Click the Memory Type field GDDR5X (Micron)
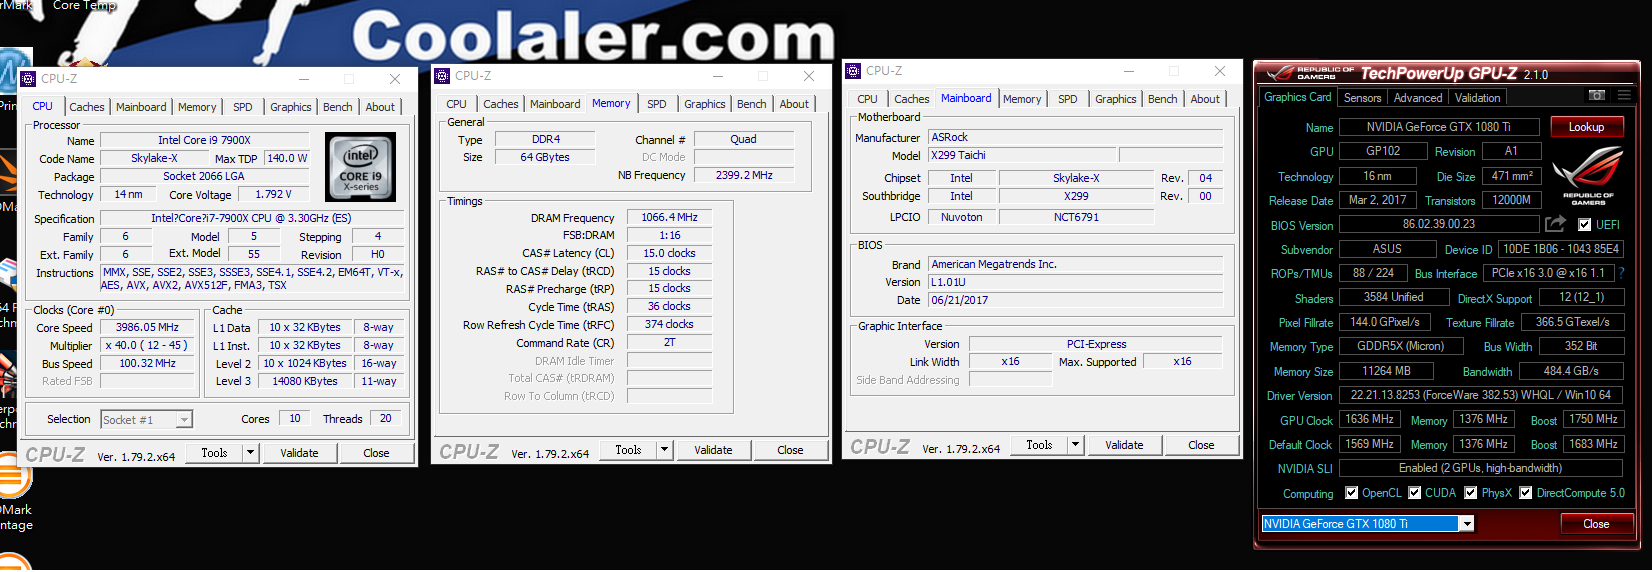The image size is (1652, 572). [x=1400, y=346]
